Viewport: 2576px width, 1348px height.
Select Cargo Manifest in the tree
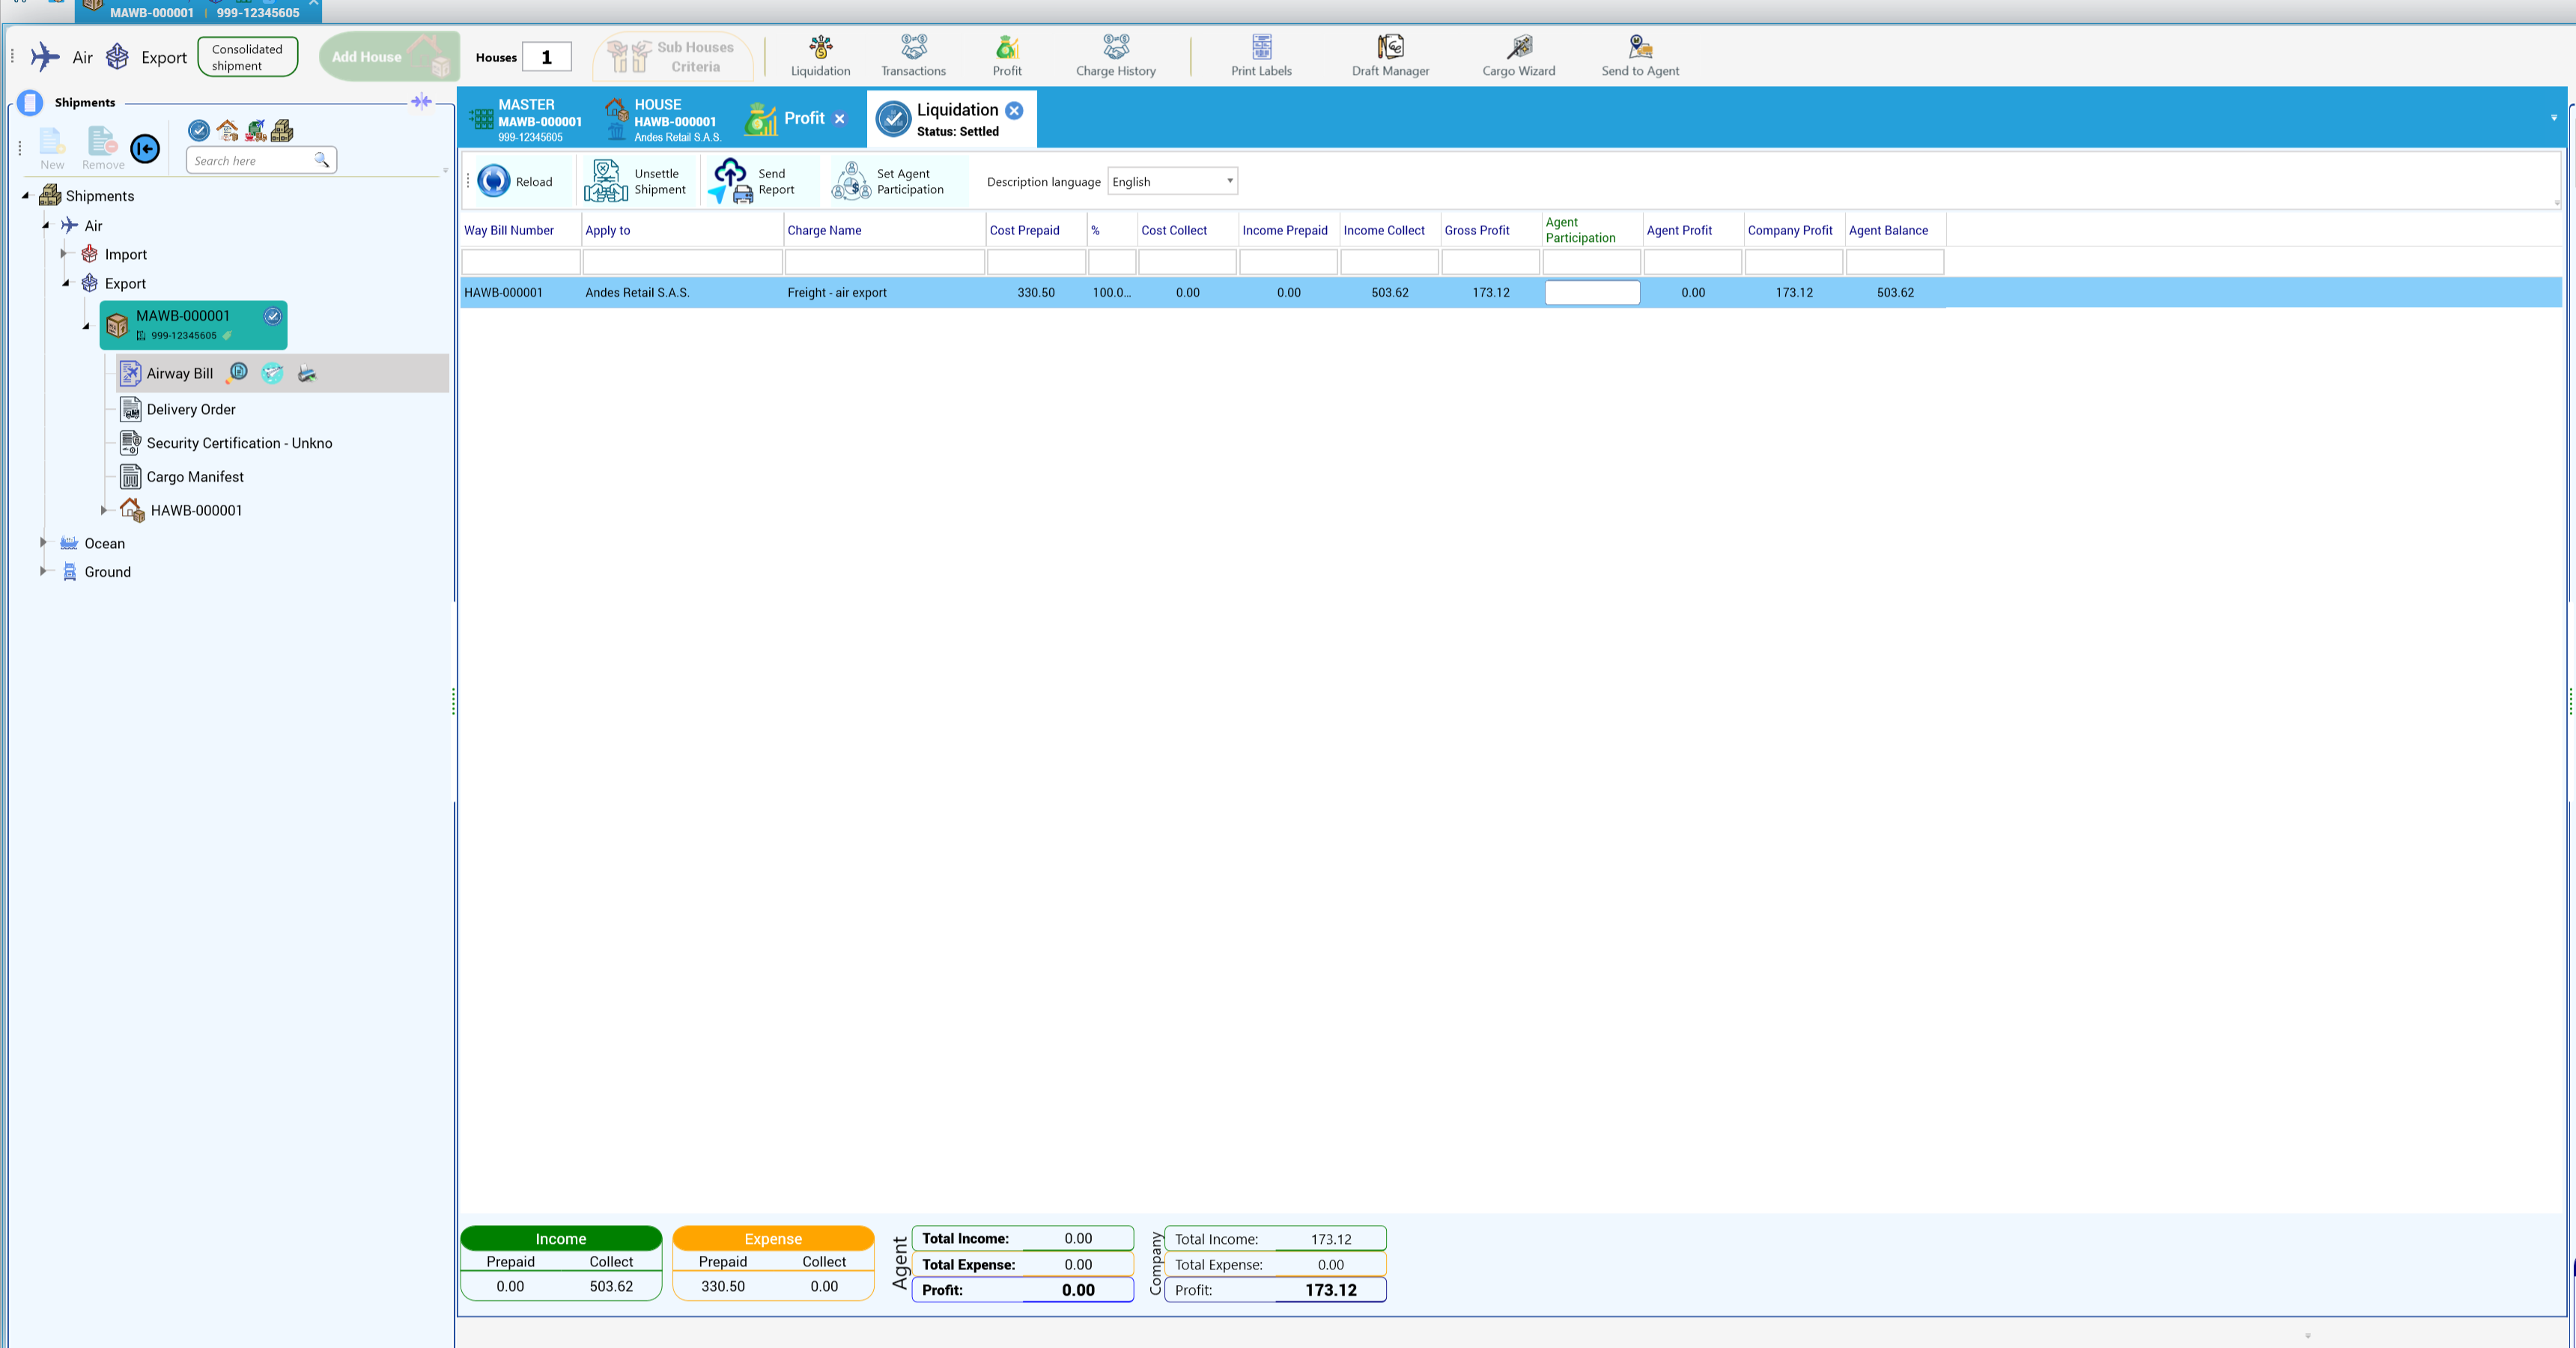[x=195, y=477]
